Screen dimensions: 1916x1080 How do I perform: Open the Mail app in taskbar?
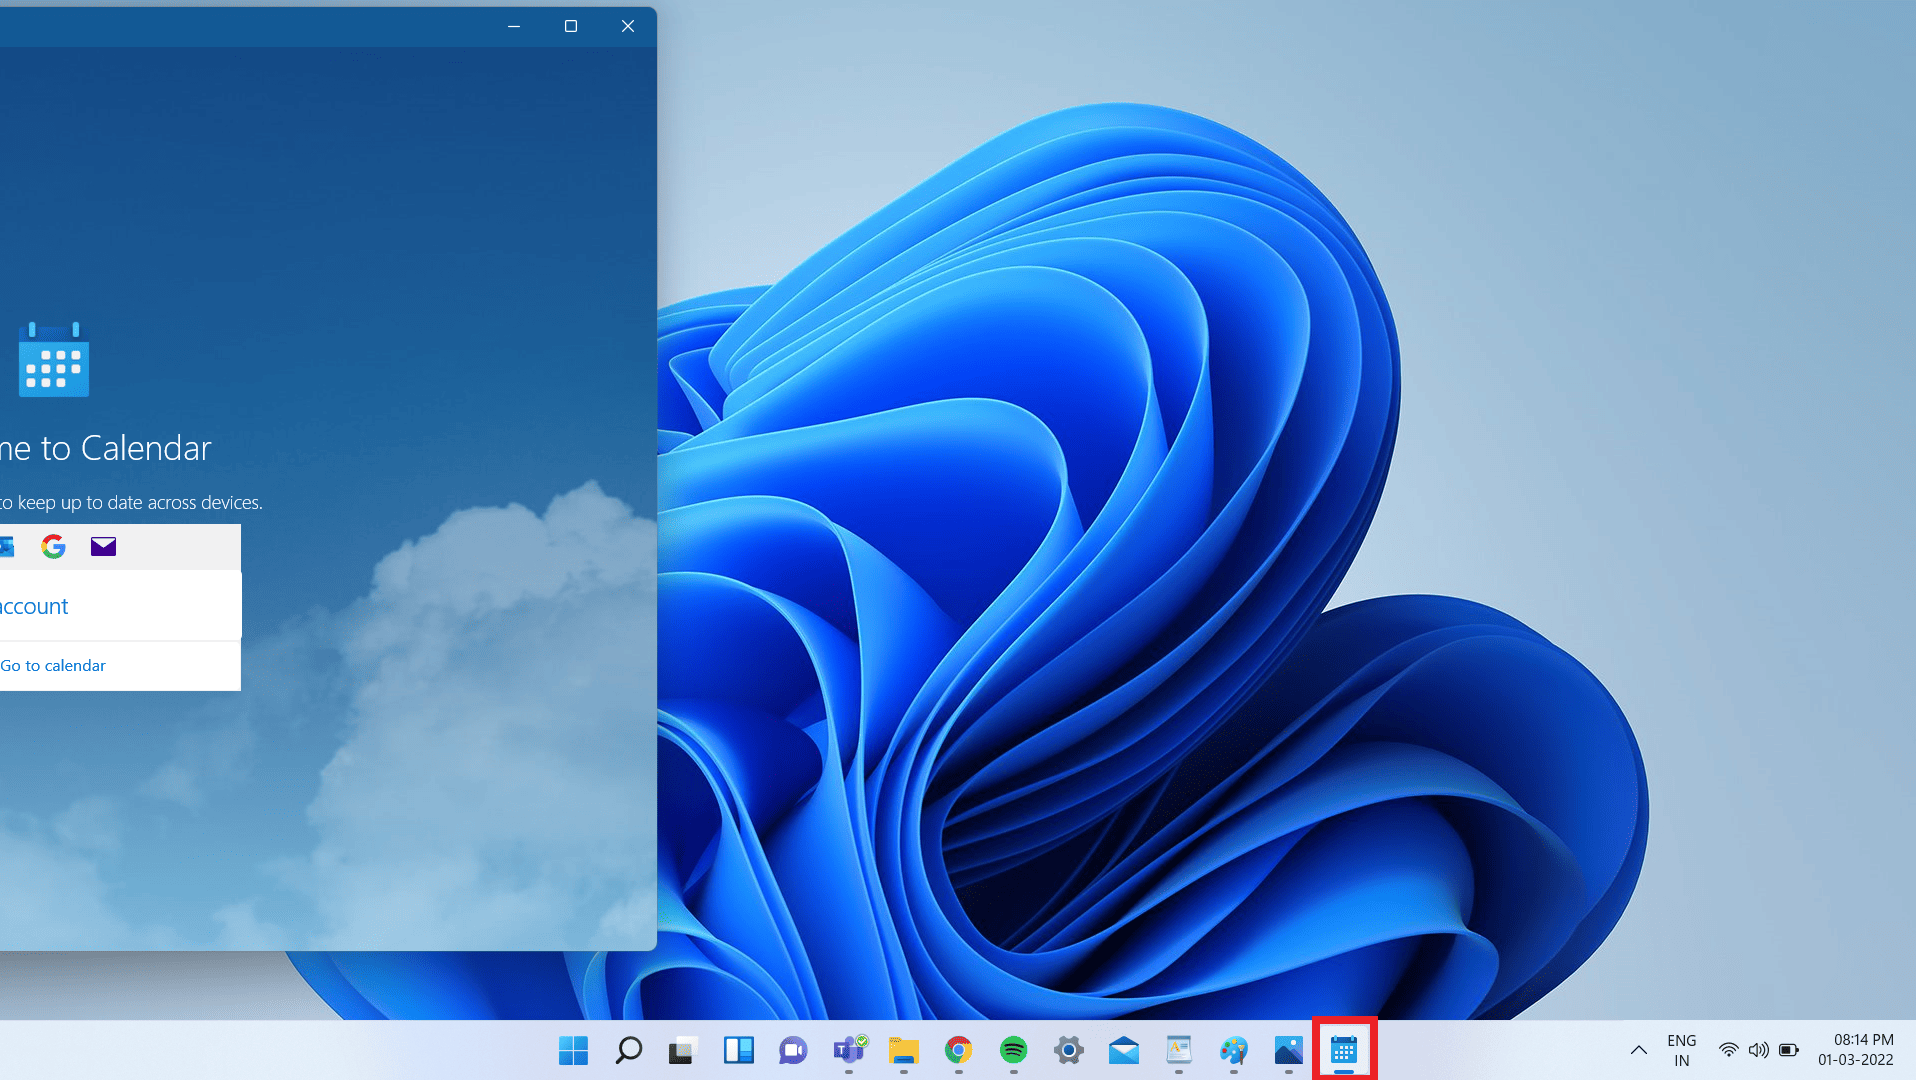tap(1124, 1050)
